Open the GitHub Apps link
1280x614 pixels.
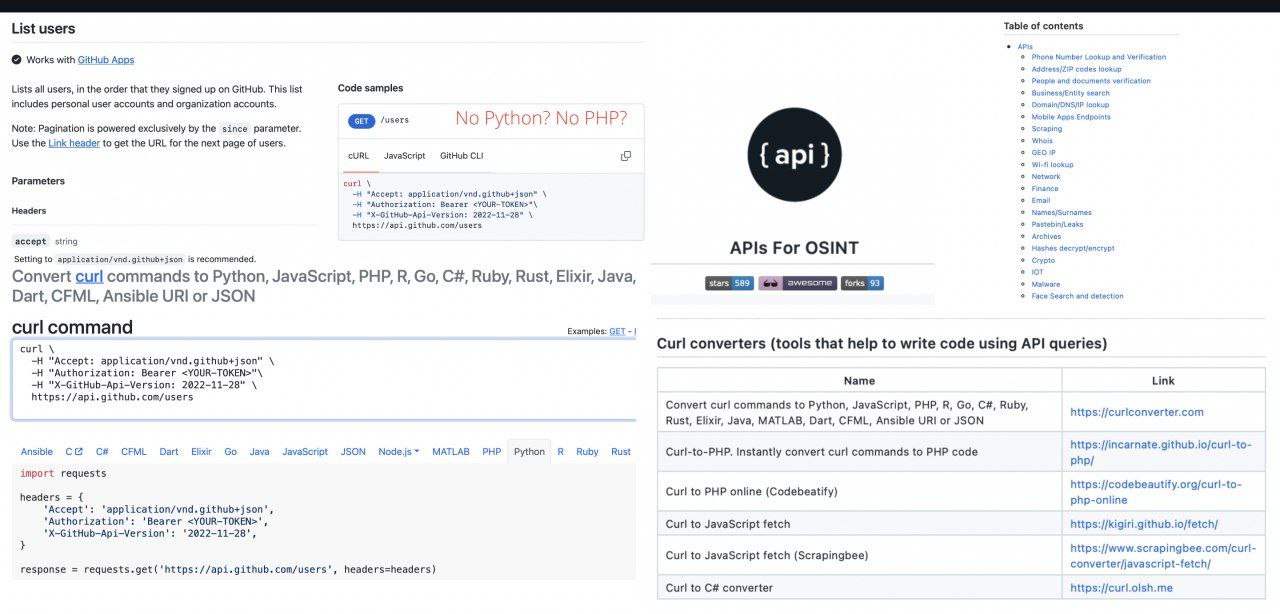coord(105,60)
